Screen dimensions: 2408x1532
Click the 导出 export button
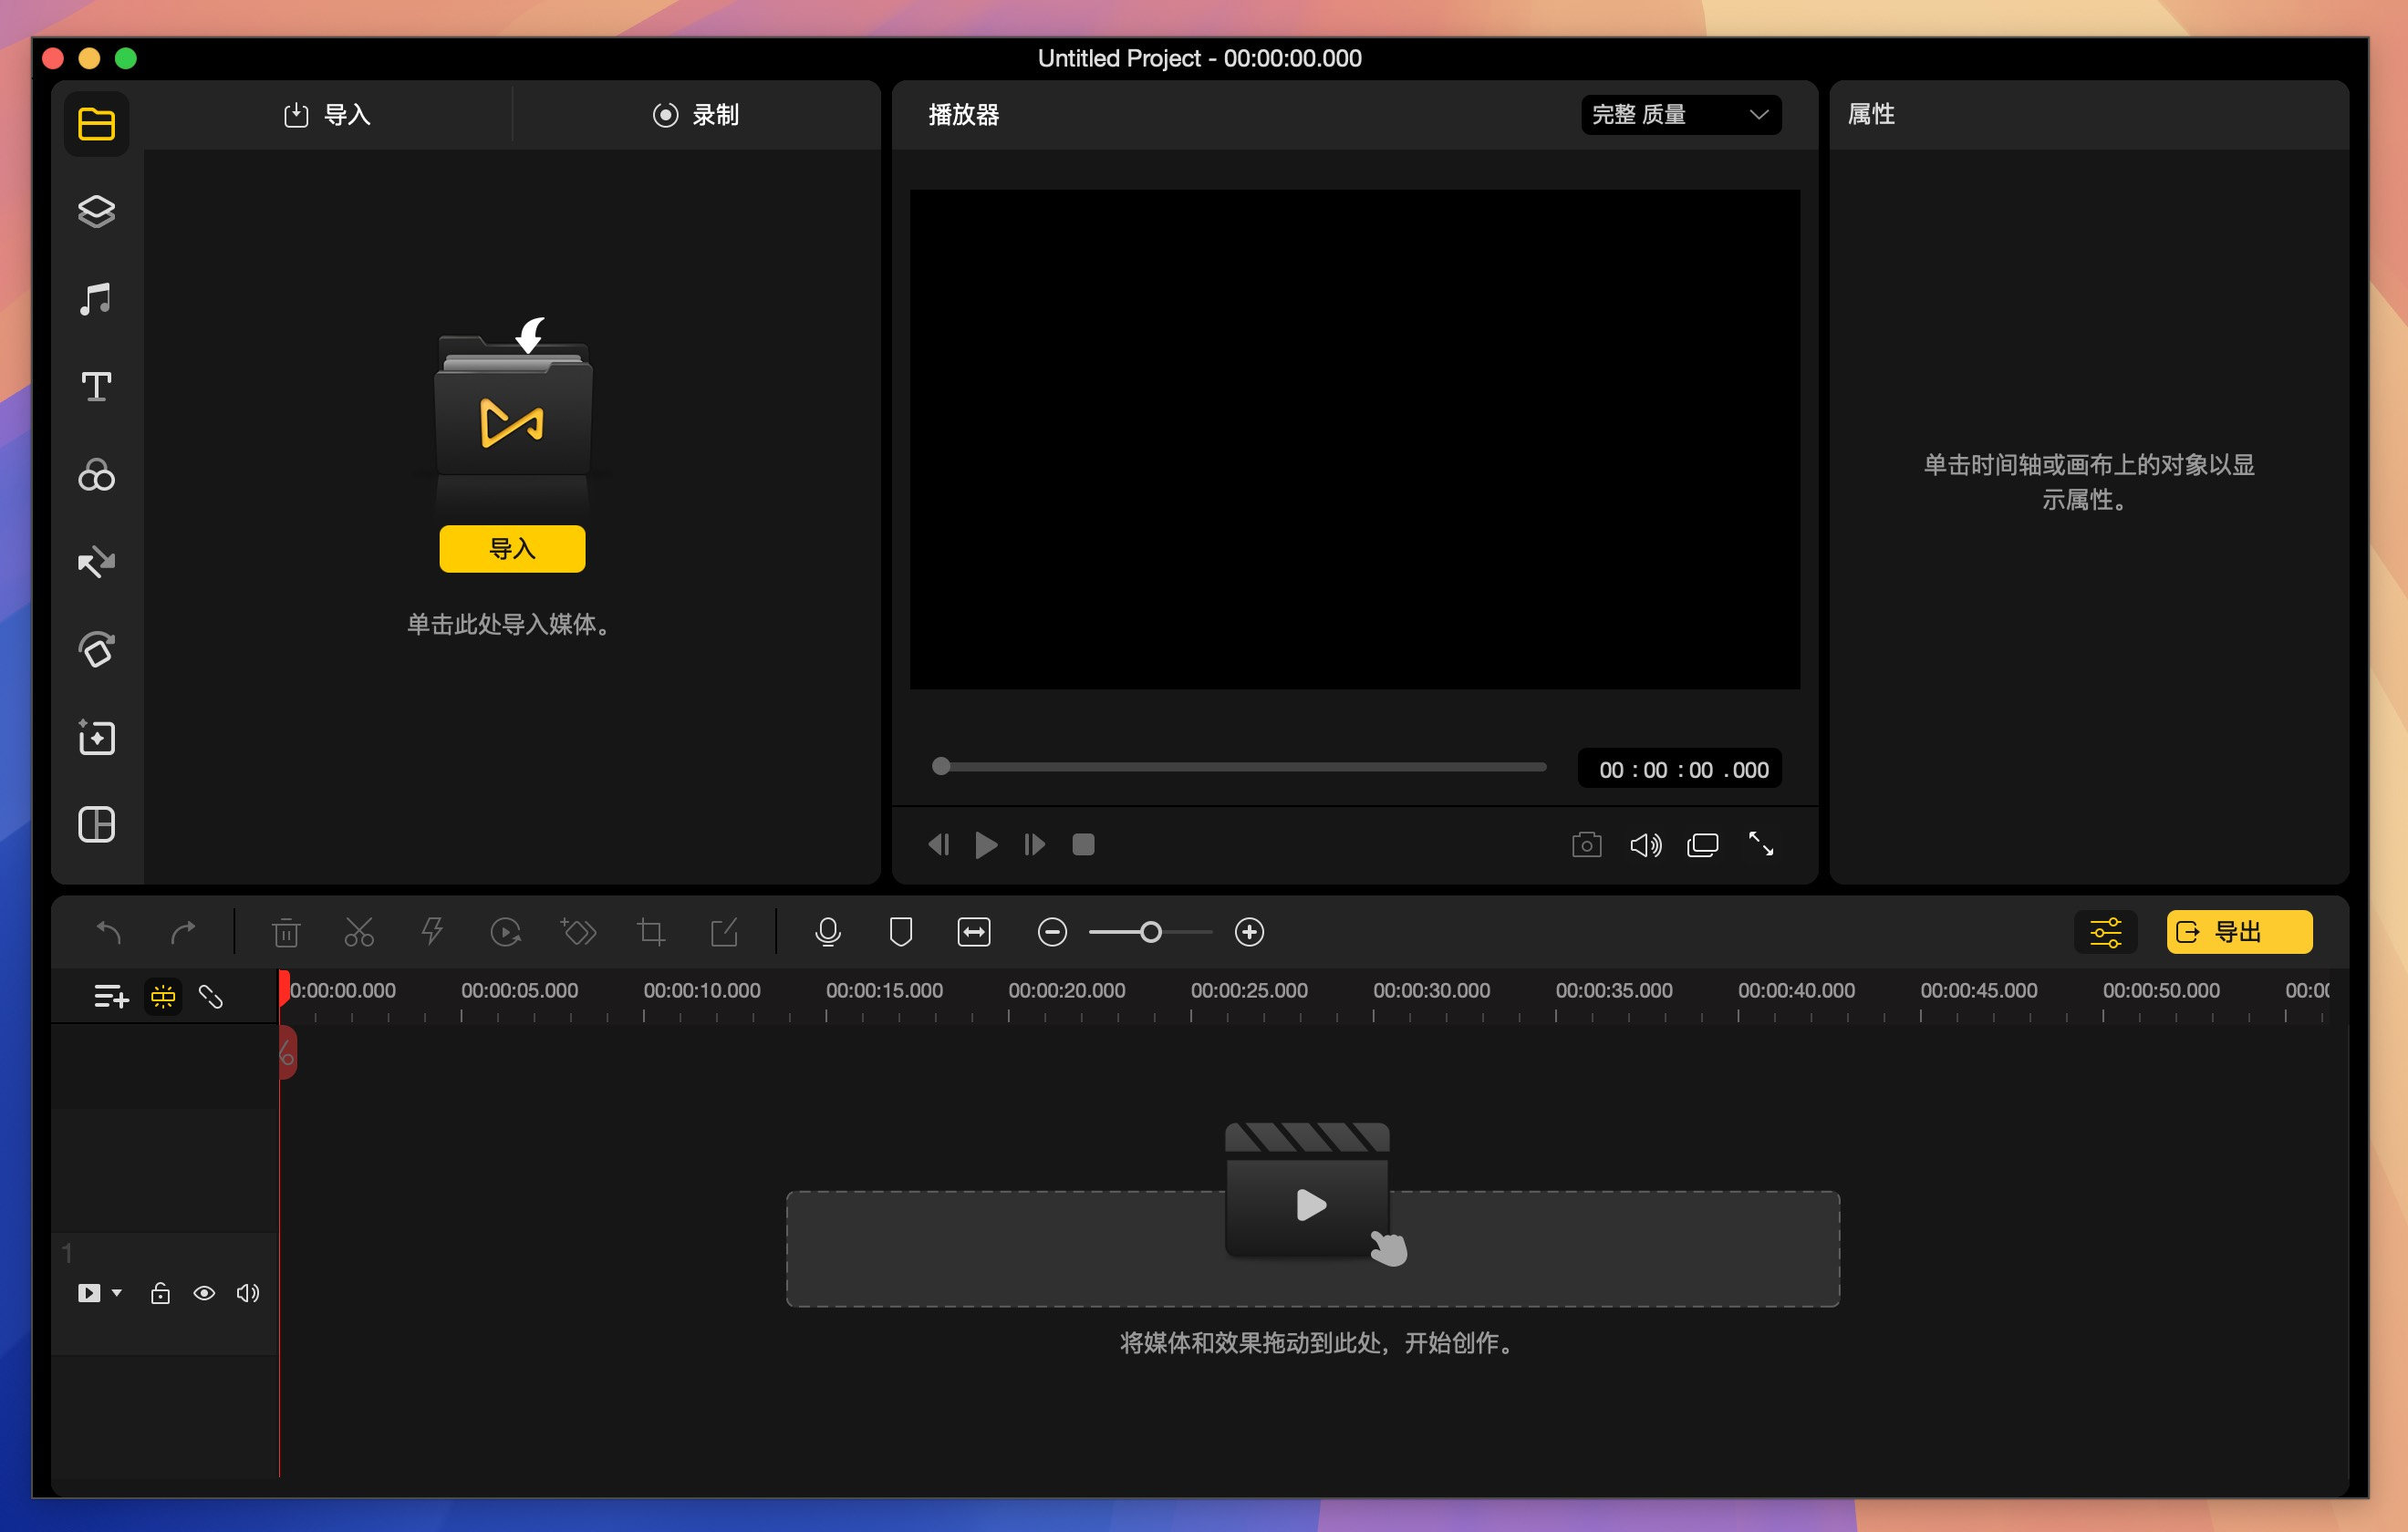click(x=2238, y=932)
